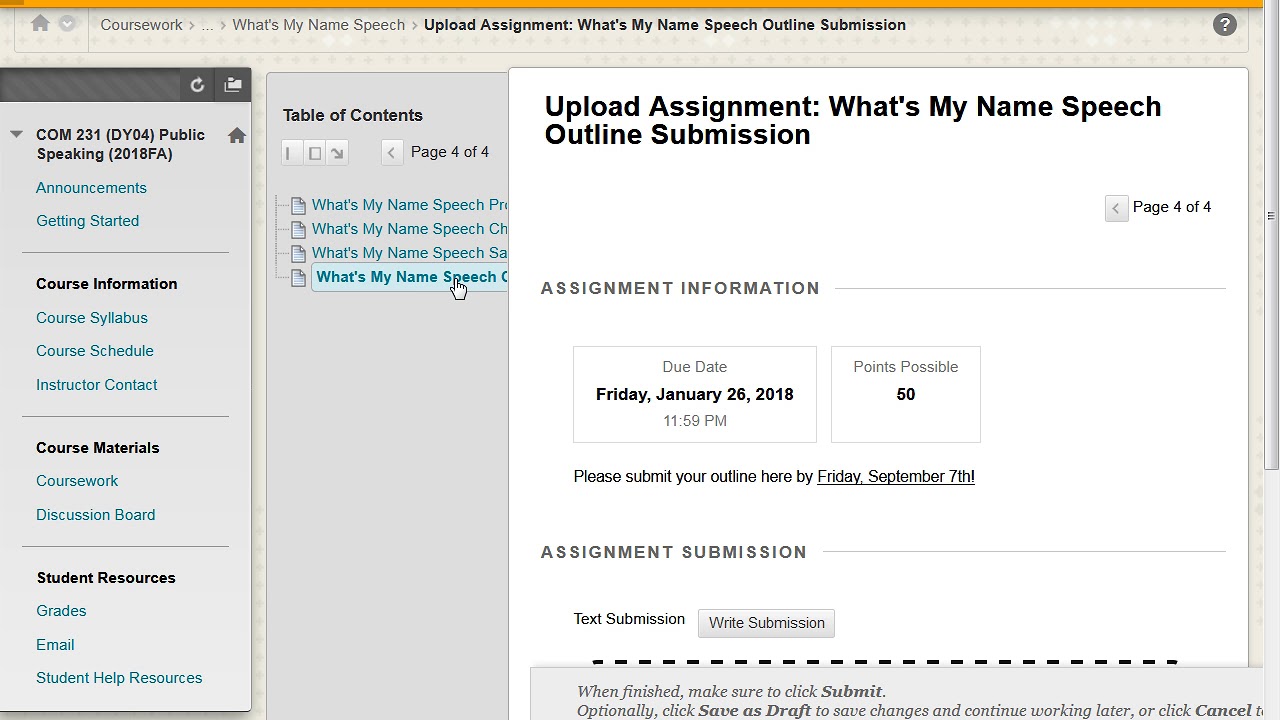Screen dimensions: 1280x720
Task: Open Grades under Student Resources
Action: click(61, 611)
